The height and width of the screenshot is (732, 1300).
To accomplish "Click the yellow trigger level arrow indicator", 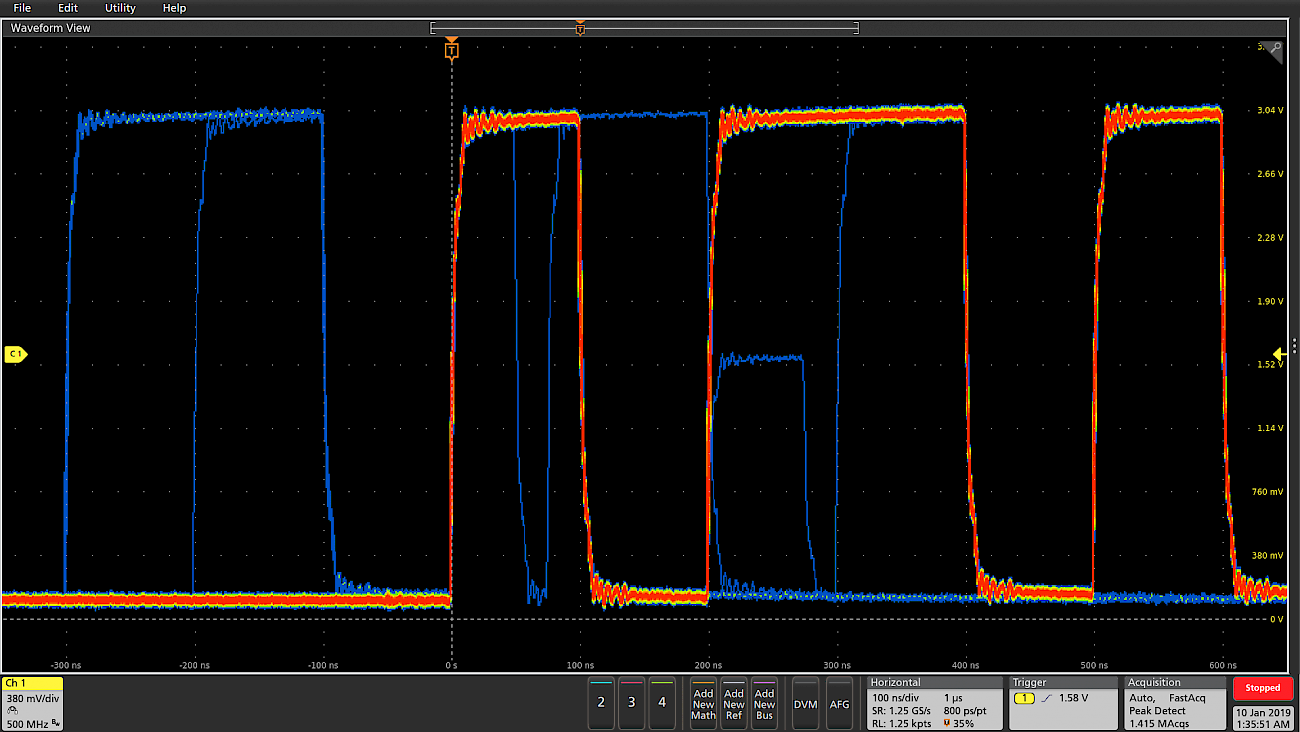I will (x=1278, y=354).
